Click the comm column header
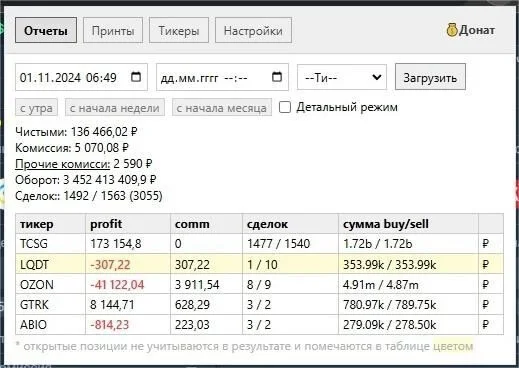Viewport: 519px width, 368px height. point(206,224)
